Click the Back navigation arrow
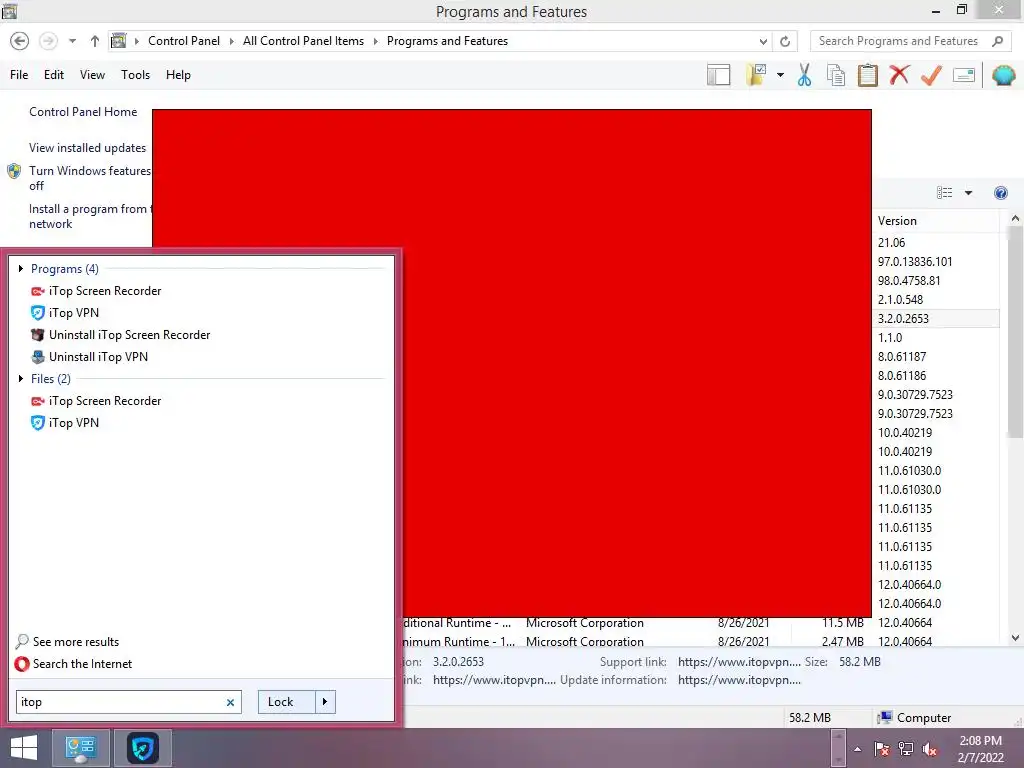This screenshot has height=768, width=1024. tap(20, 41)
